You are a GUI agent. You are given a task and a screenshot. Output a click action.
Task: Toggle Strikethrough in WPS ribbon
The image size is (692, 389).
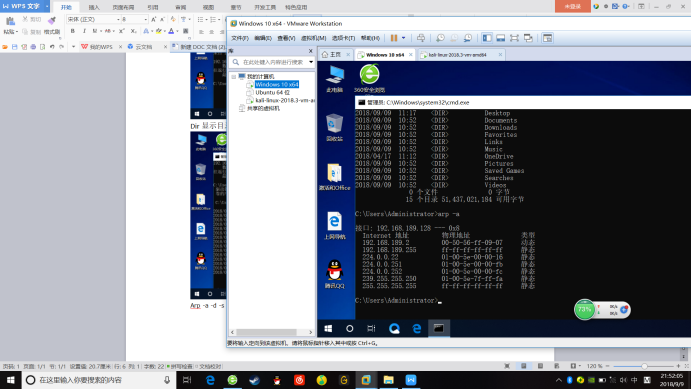click(107, 31)
